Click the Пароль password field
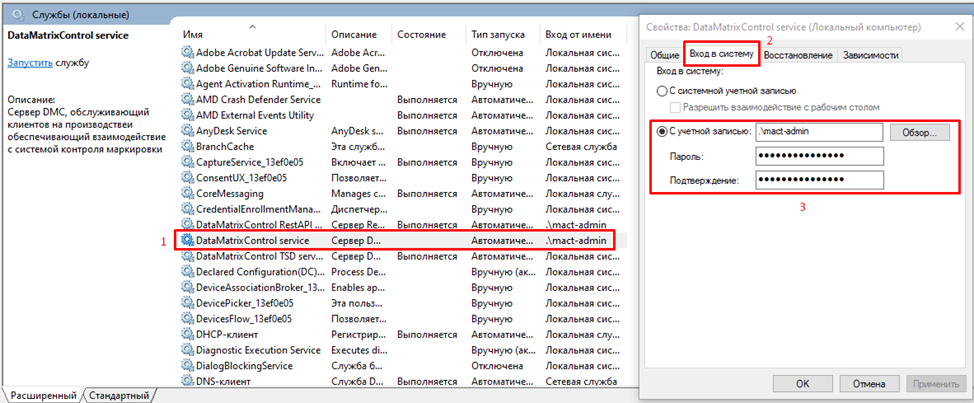974x403 pixels. tap(819, 156)
